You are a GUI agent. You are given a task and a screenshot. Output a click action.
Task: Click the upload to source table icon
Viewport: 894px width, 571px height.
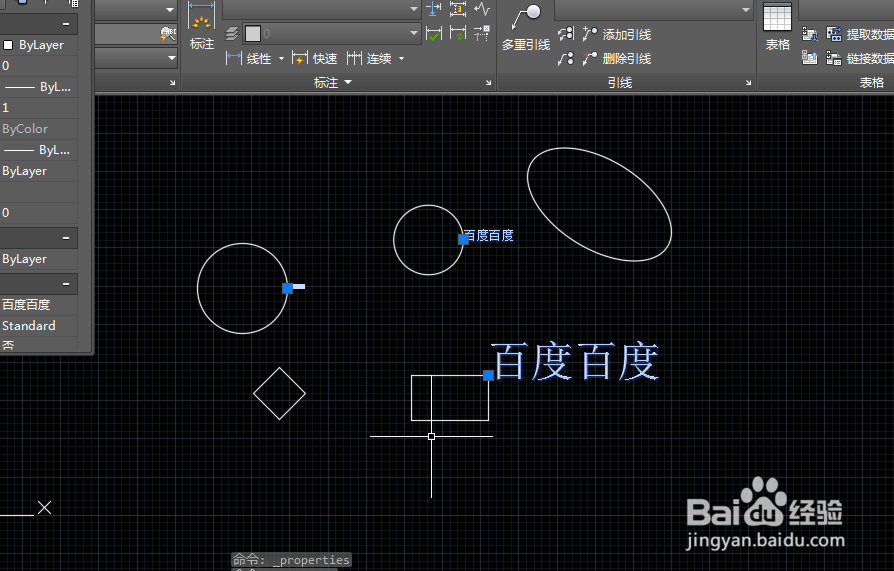tap(810, 58)
